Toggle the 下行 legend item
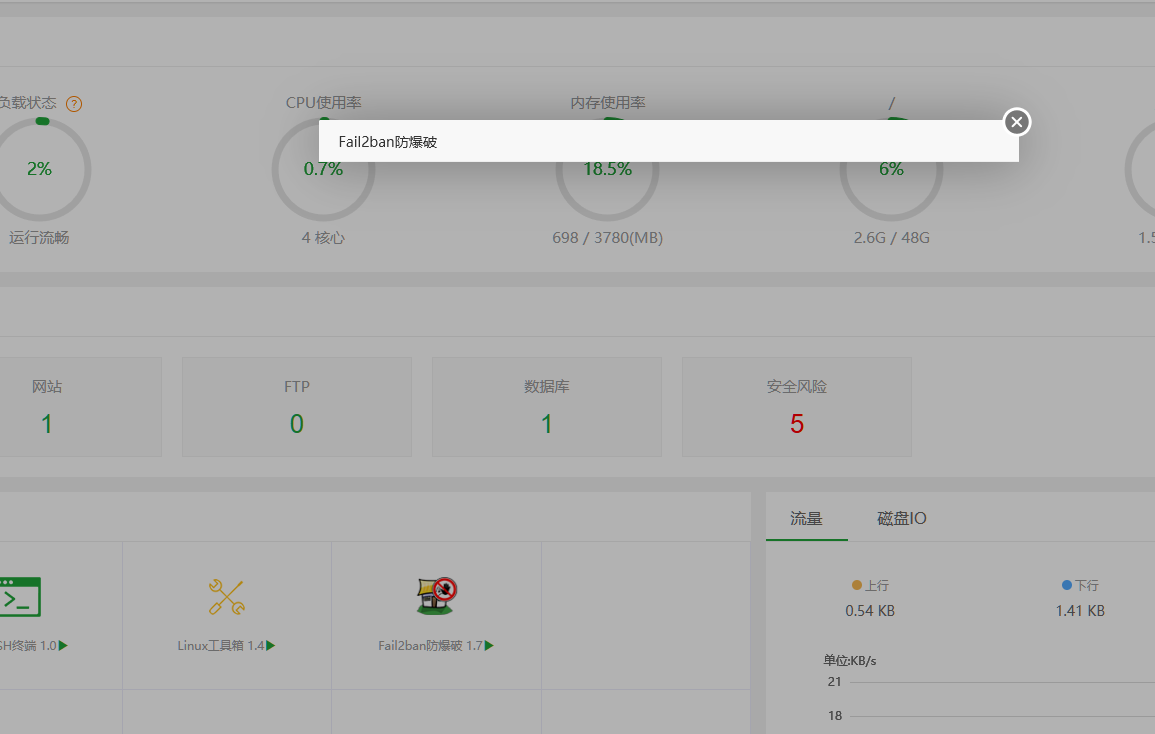 point(1080,585)
